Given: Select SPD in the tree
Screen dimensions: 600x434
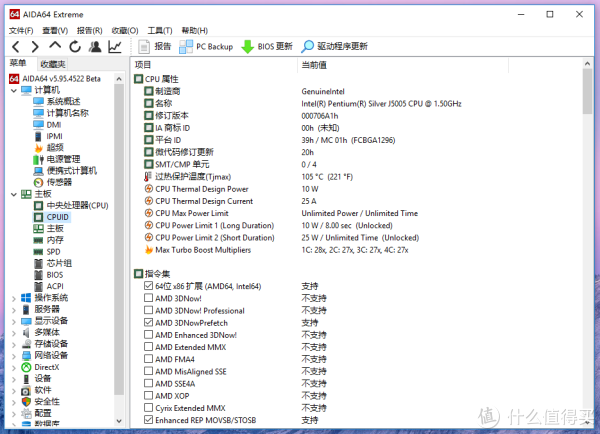Looking at the screenshot, I should (47, 252).
